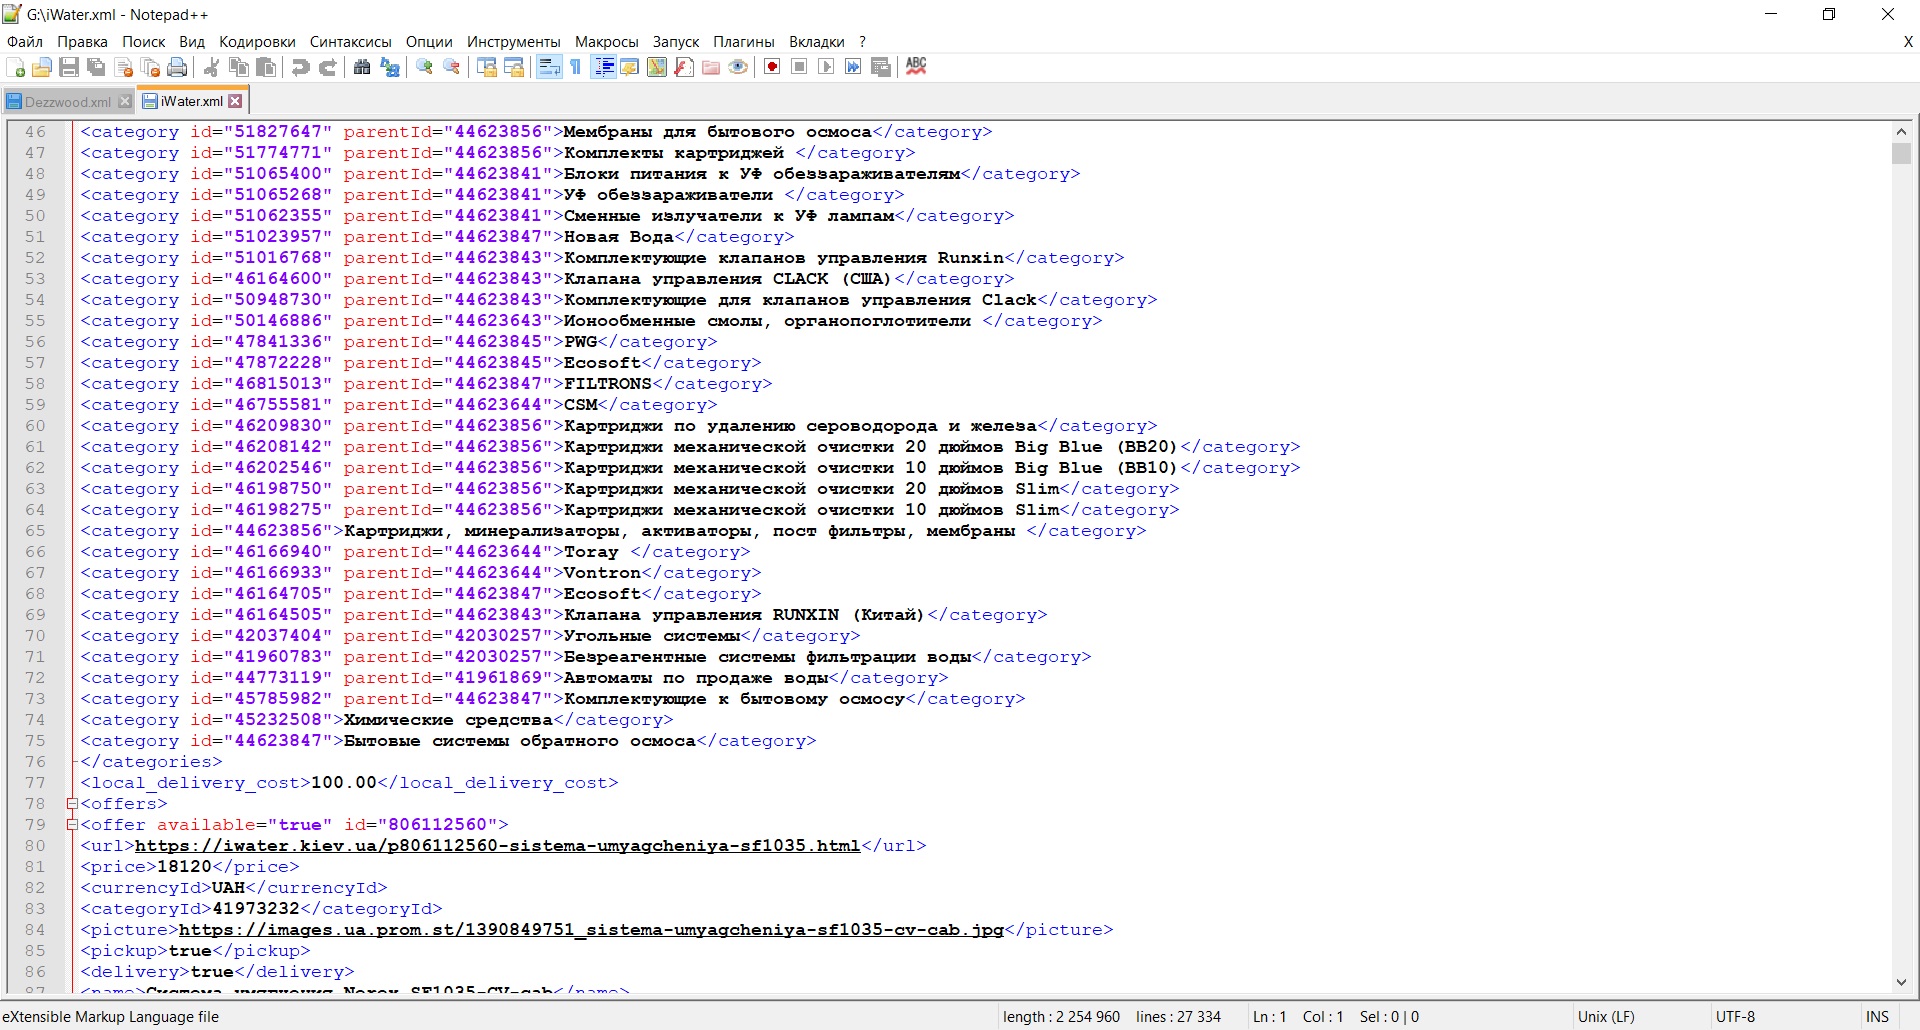
Task: Close the iWater.xml tab
Action: [235, 101]
